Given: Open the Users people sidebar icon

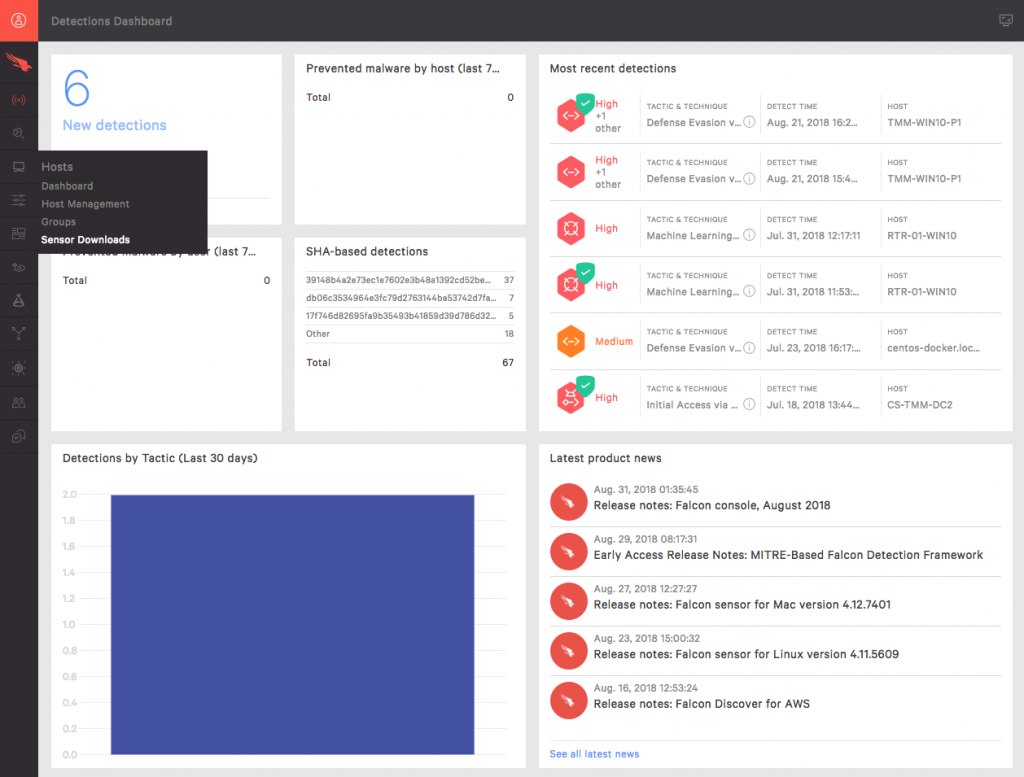Looking at the screenshot, I should coord(19,403).
